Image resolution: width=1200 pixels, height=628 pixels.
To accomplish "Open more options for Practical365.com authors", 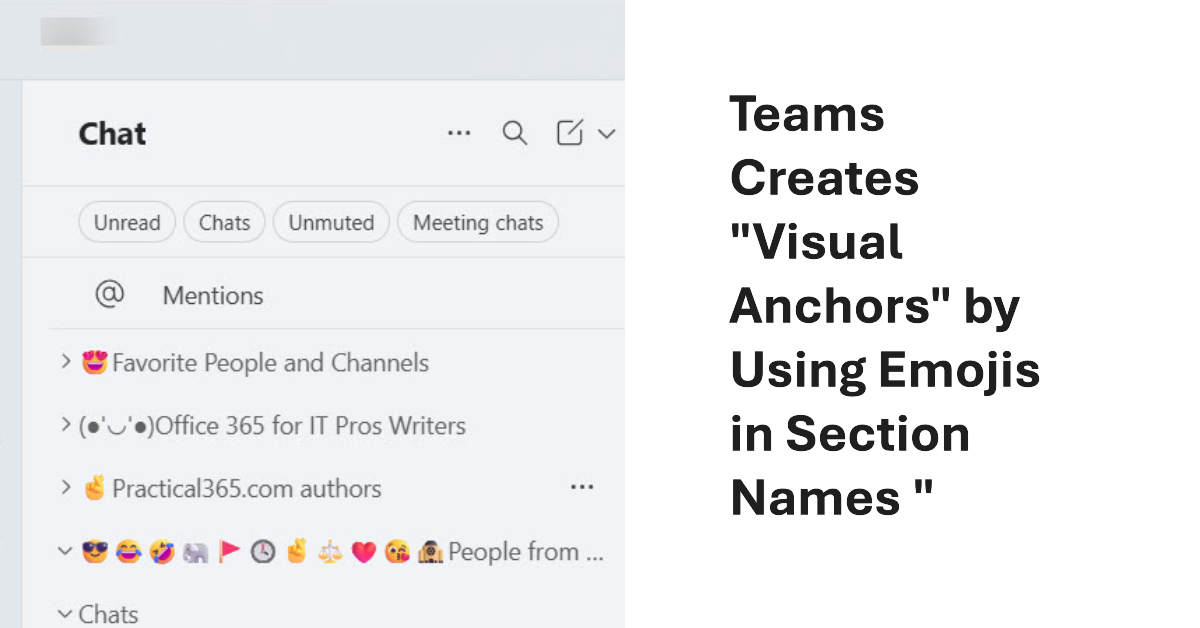I will (582, 487).
